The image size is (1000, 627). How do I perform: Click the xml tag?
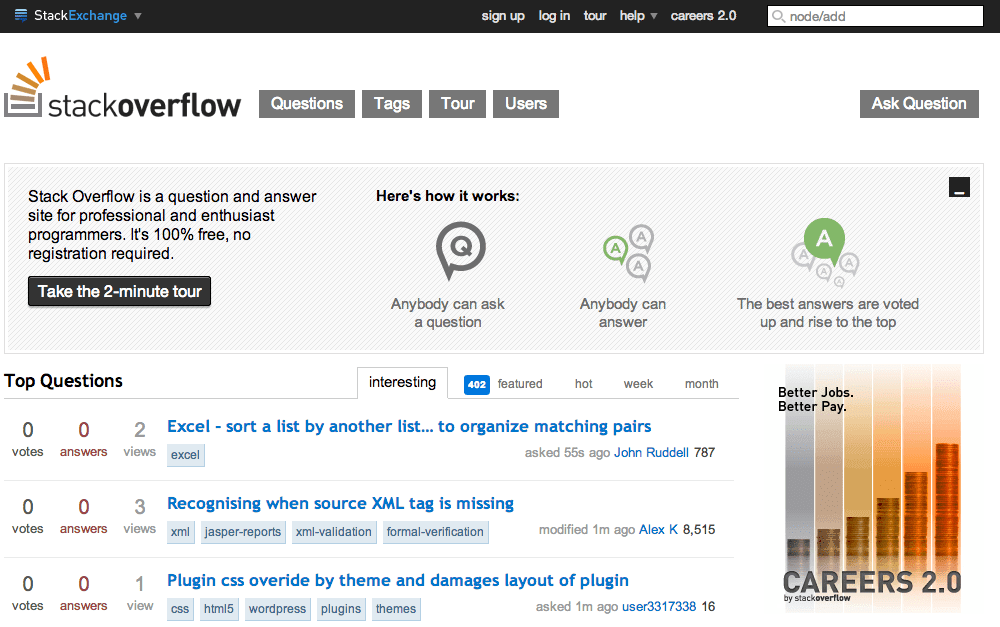pyautogui.click(x=180, y=532)
